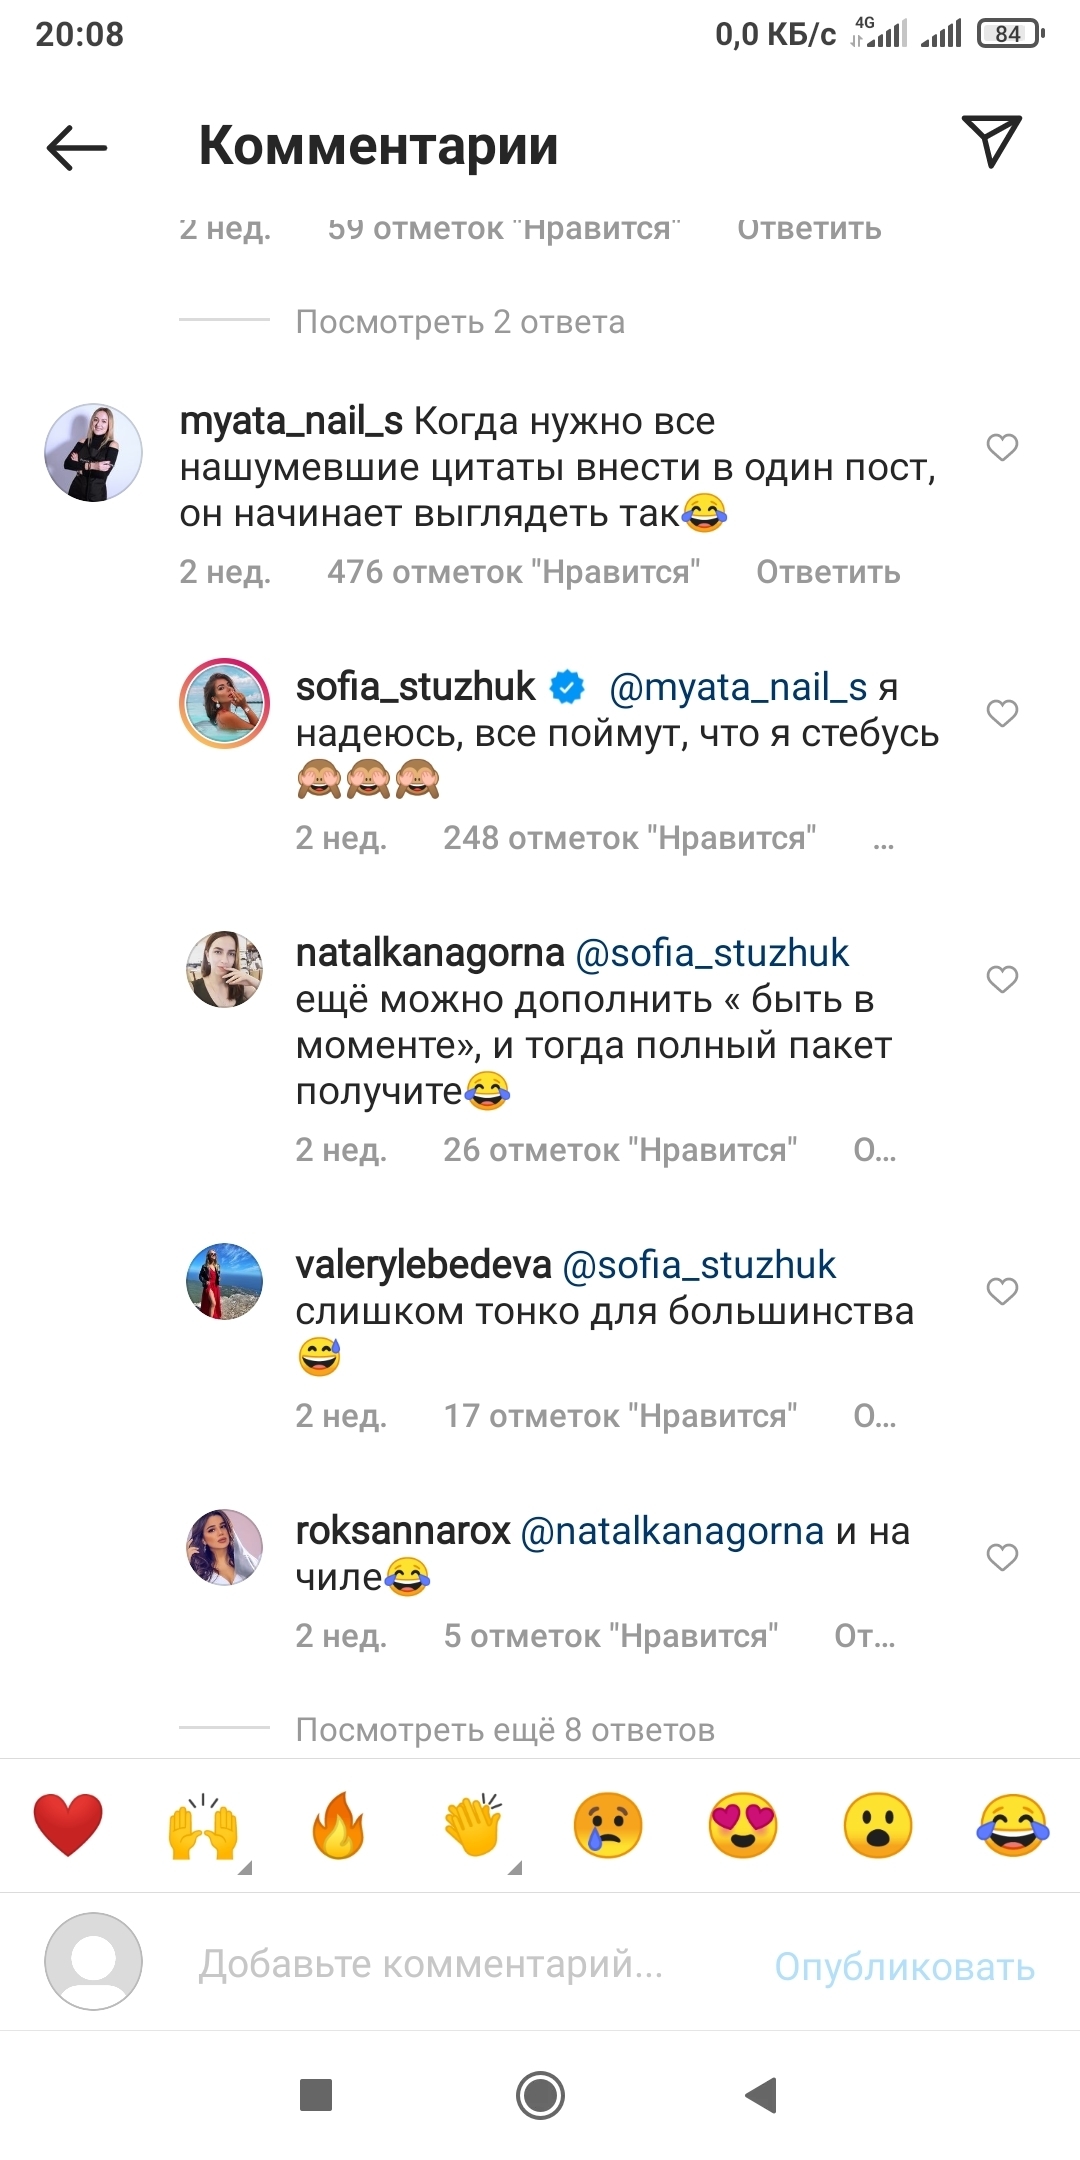Insert crying face emoji reaction

pos(608,1825)
